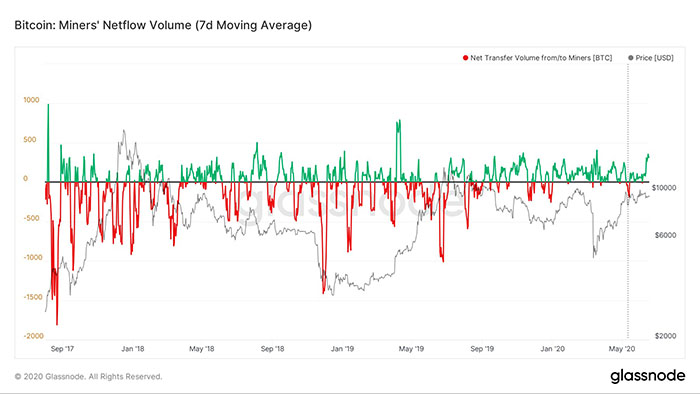Click the Jan '19 date label
Viewport: 700px width, 394px height.
coord(342,349)
